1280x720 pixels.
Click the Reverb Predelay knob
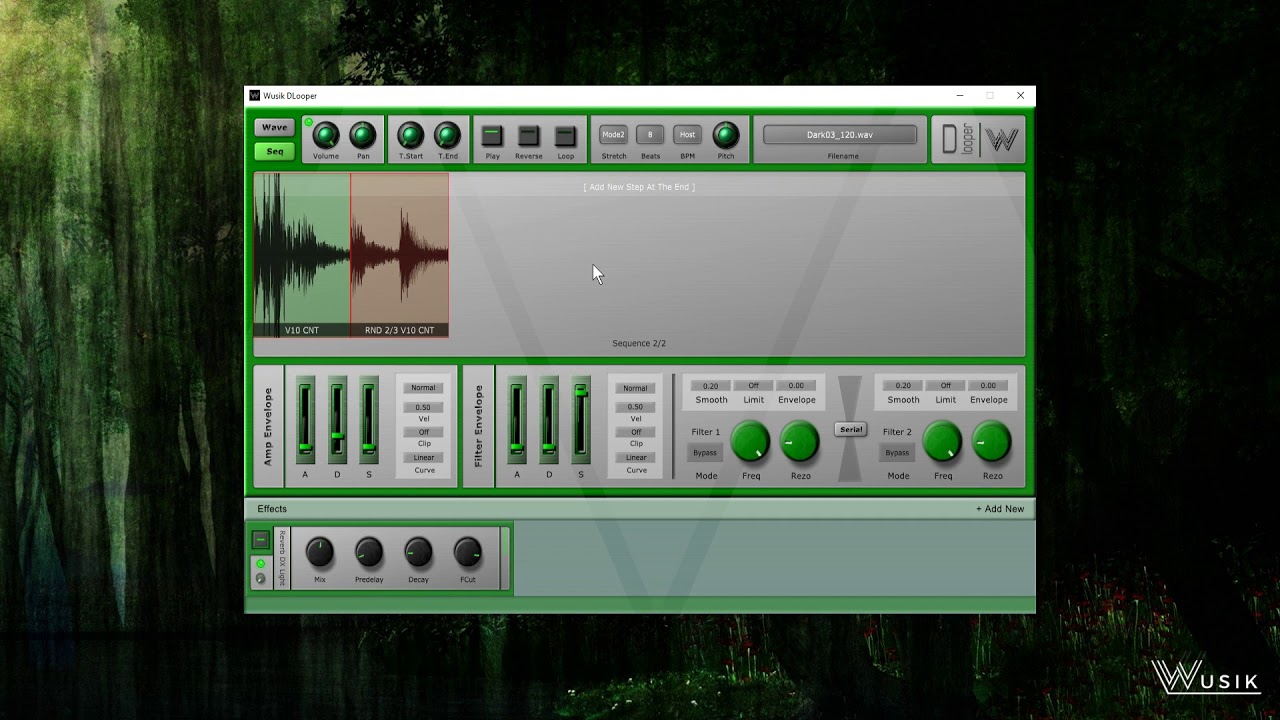pos(369,552)
